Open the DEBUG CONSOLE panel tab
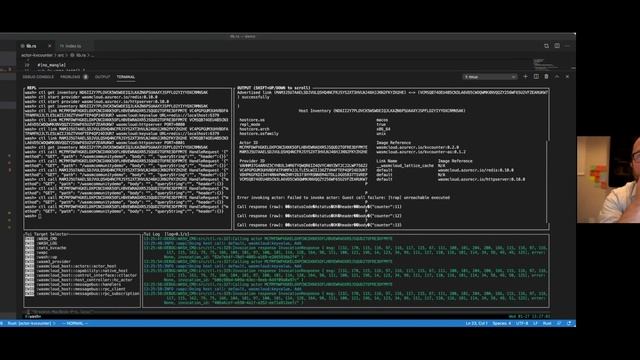 38,77
